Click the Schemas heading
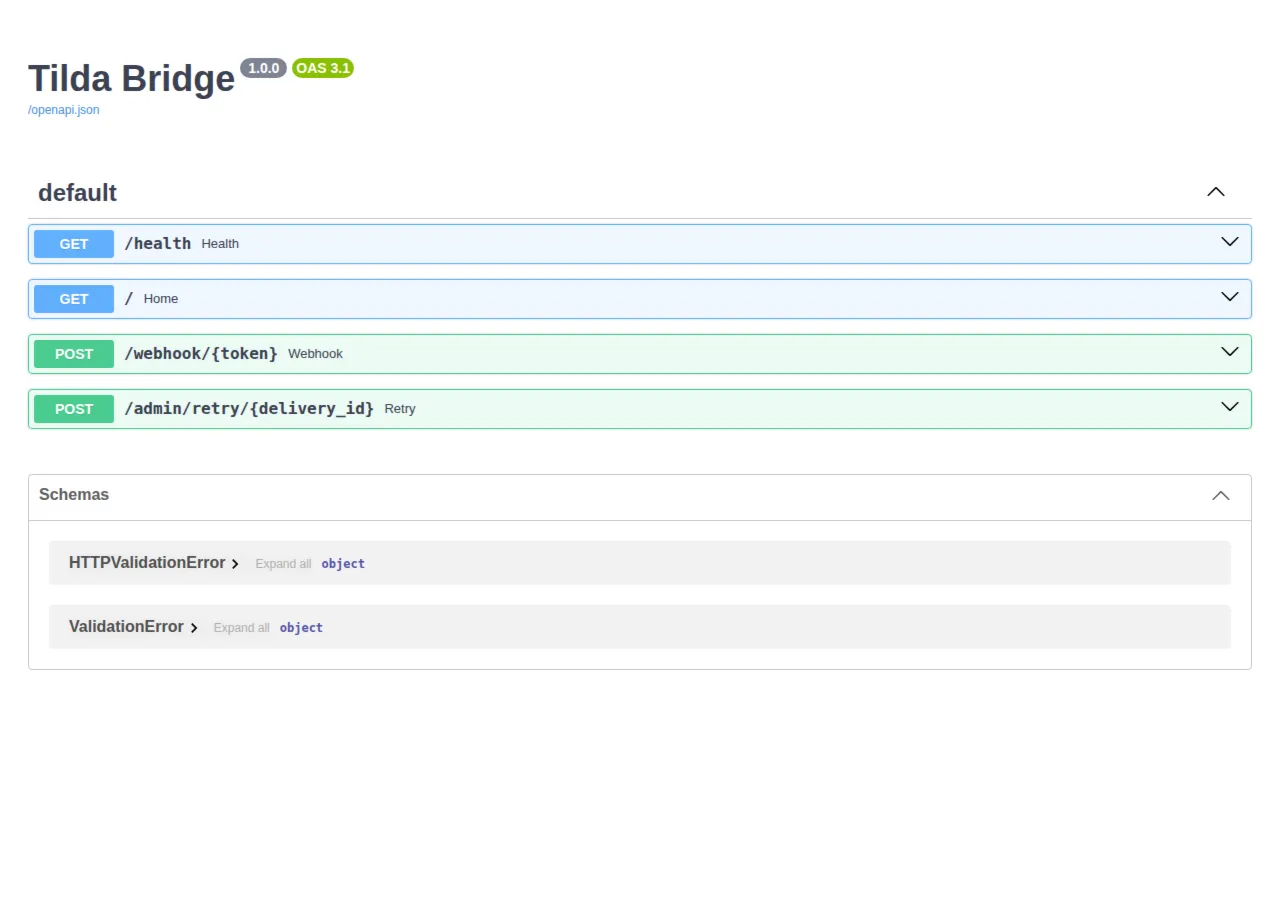 click(x=74, y=495)
